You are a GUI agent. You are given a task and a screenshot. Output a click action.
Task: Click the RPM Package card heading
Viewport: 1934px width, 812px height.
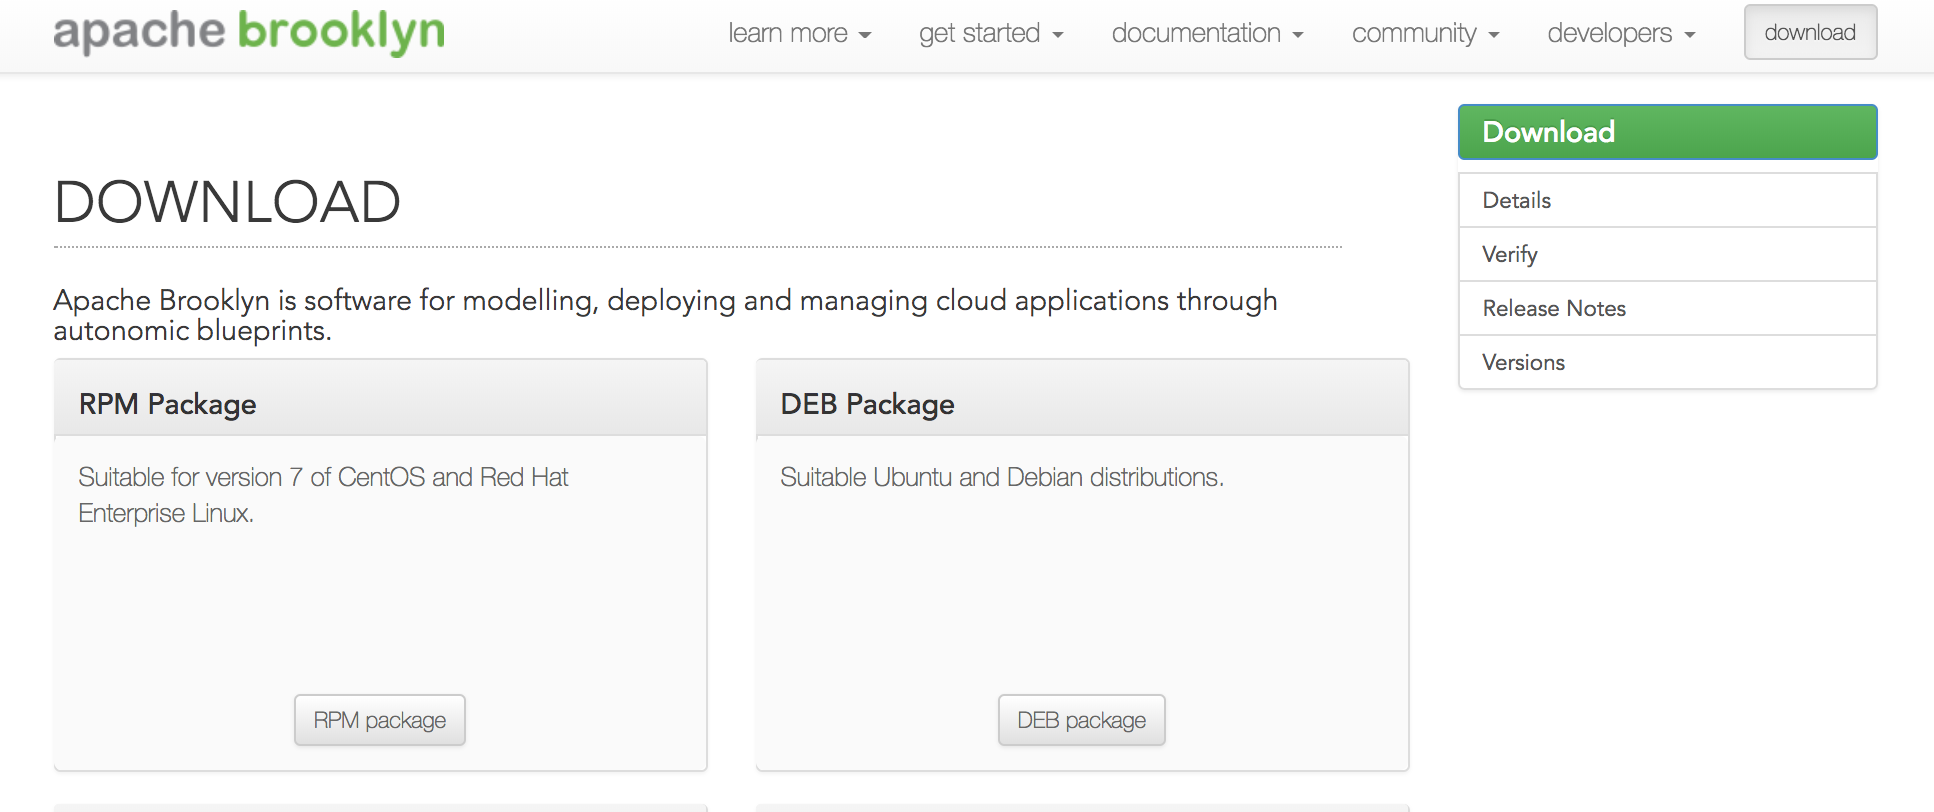(168, 404)
